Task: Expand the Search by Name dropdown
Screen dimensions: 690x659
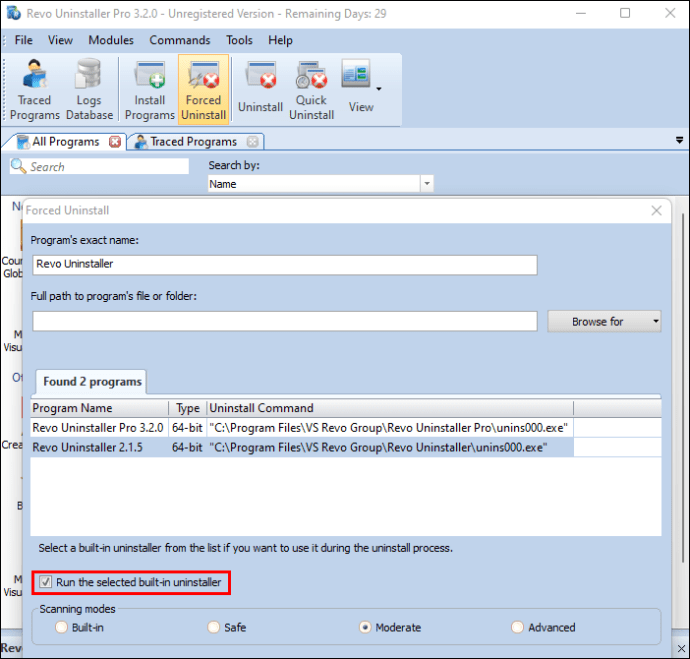Action: pyautogui.click(x=426, y=183)
